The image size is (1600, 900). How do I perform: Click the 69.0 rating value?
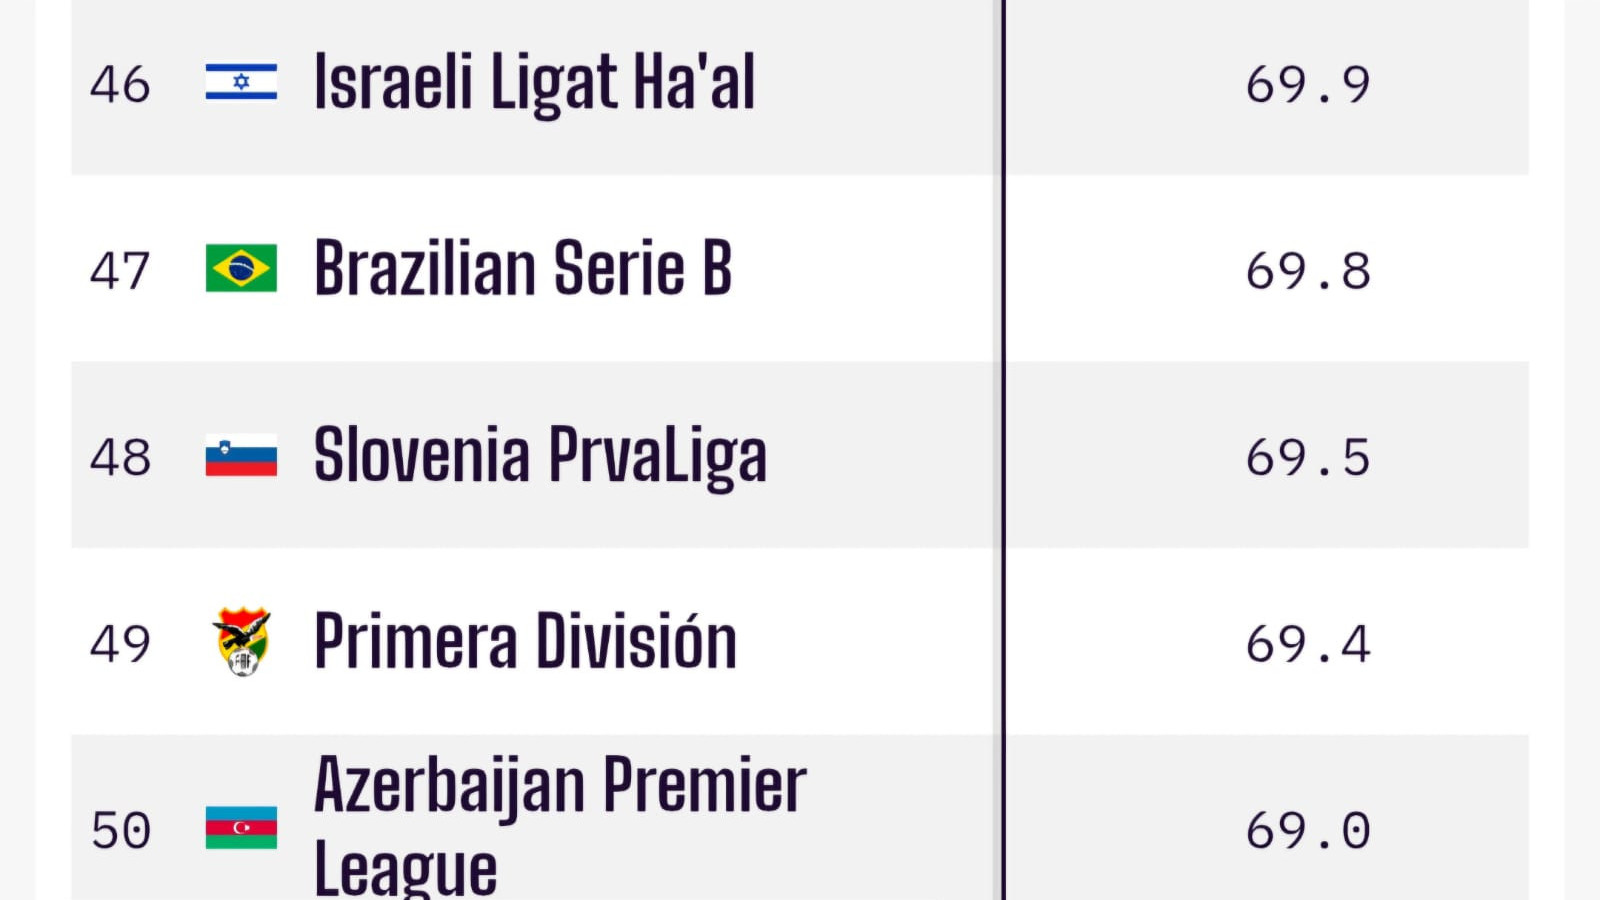point(1307,830)
